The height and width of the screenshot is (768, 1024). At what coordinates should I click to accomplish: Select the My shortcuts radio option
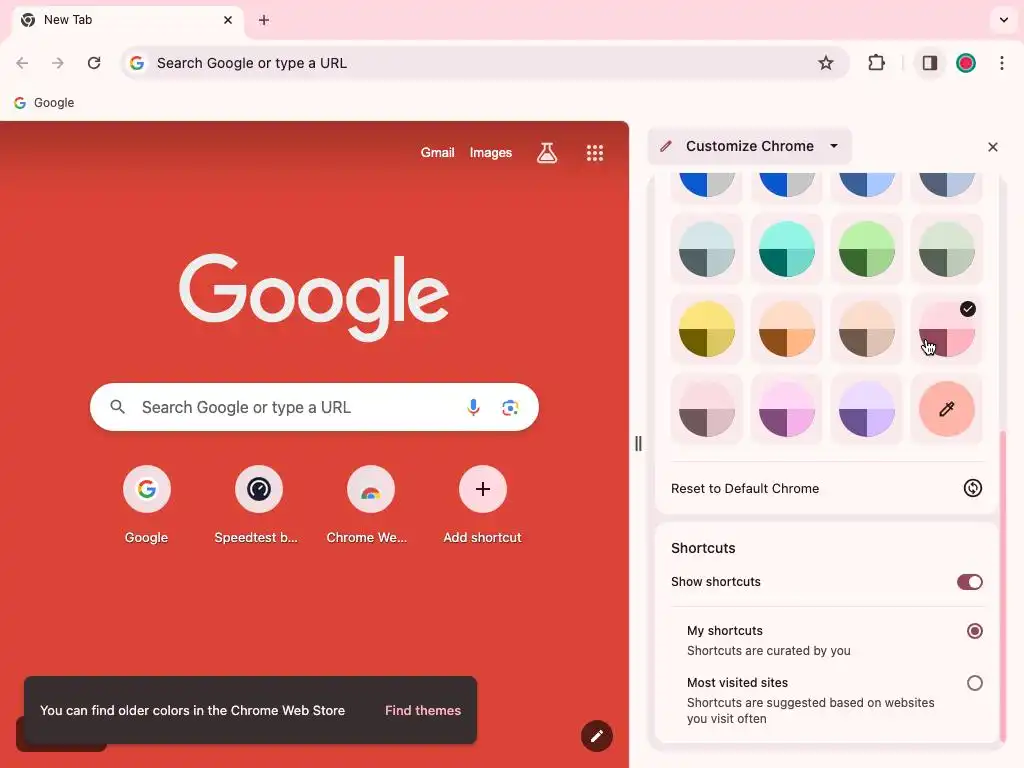pyautogui.click(x=974, y=631)
